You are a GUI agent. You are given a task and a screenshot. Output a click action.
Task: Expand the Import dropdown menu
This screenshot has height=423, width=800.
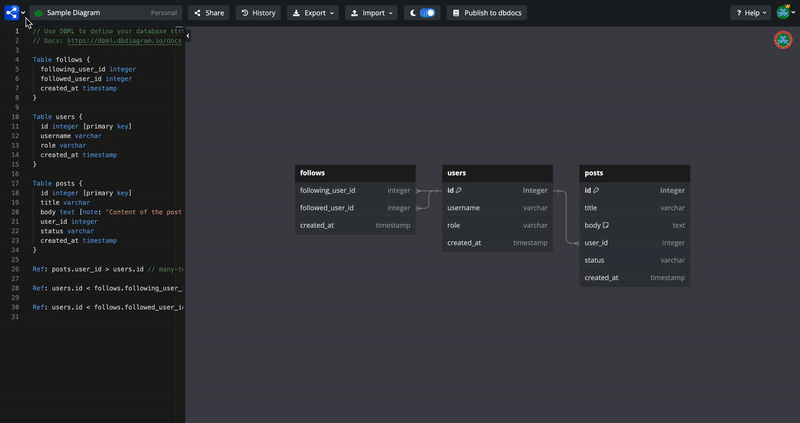click(371, 13)
